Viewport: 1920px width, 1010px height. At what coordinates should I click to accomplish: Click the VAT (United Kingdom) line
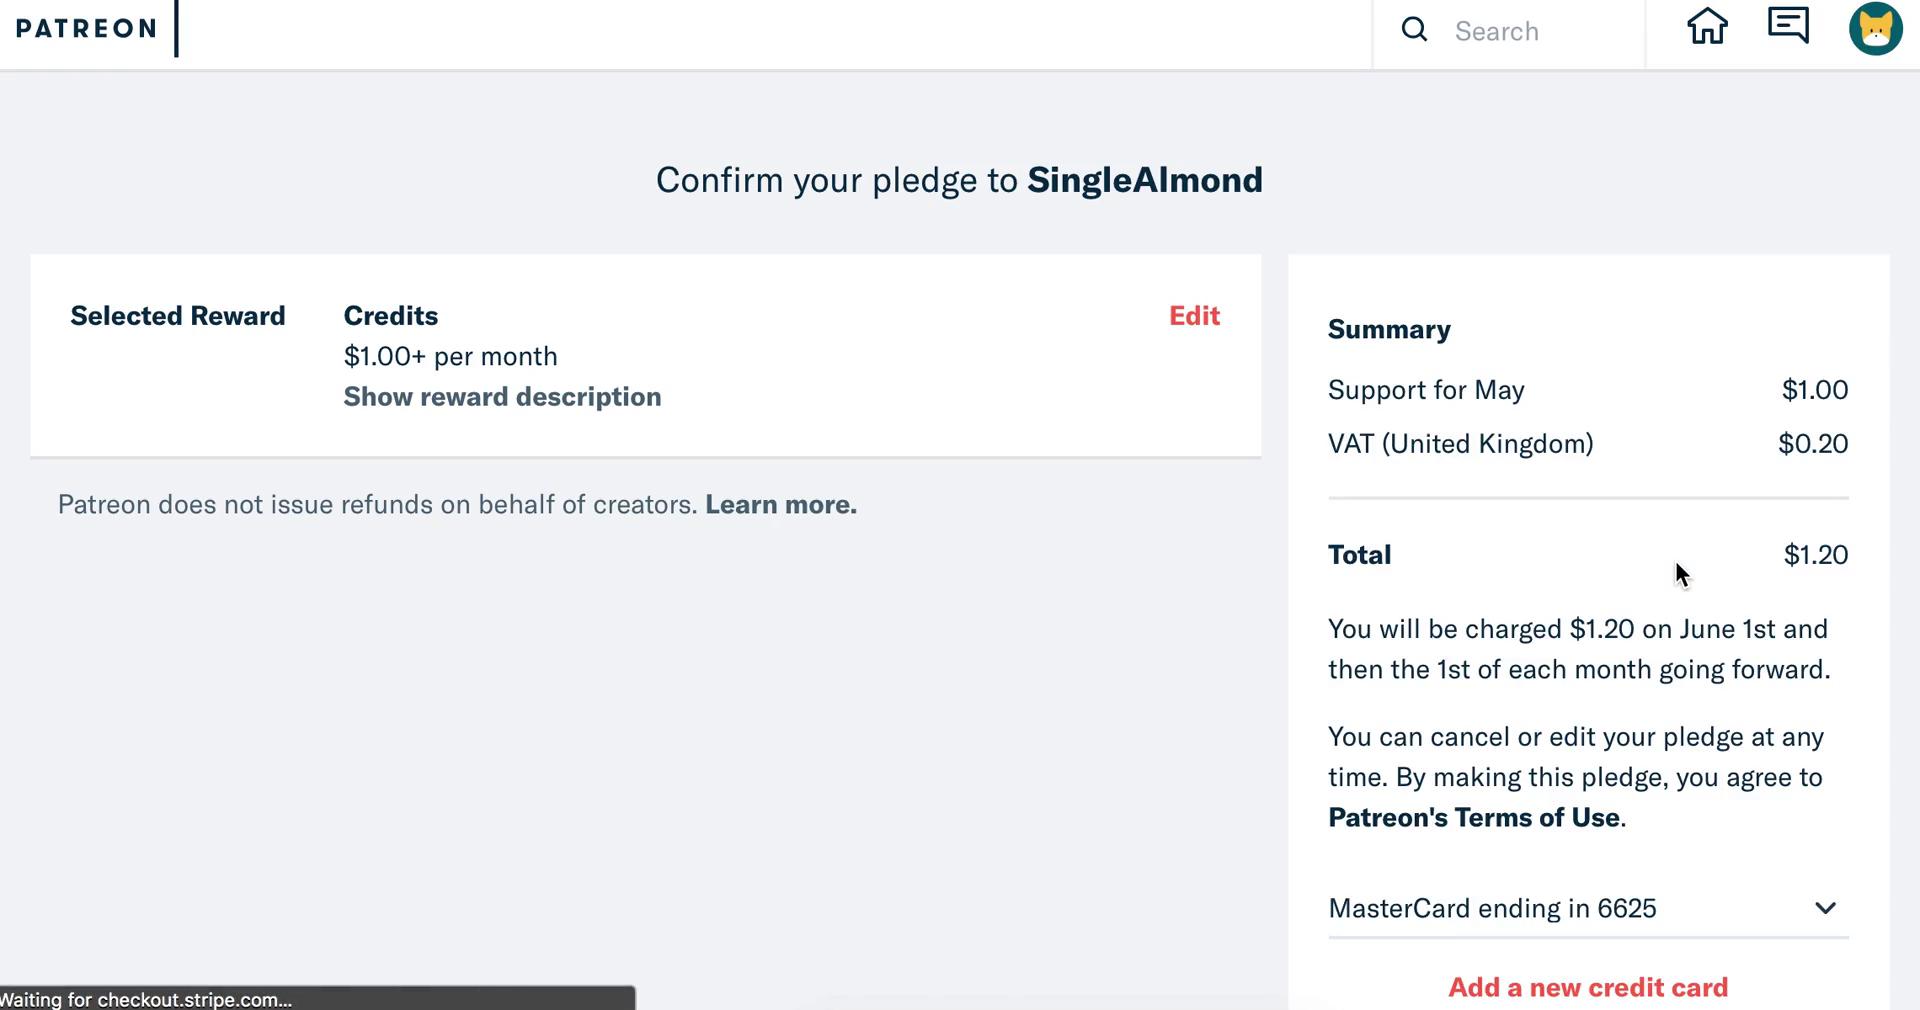(1588, 444)
